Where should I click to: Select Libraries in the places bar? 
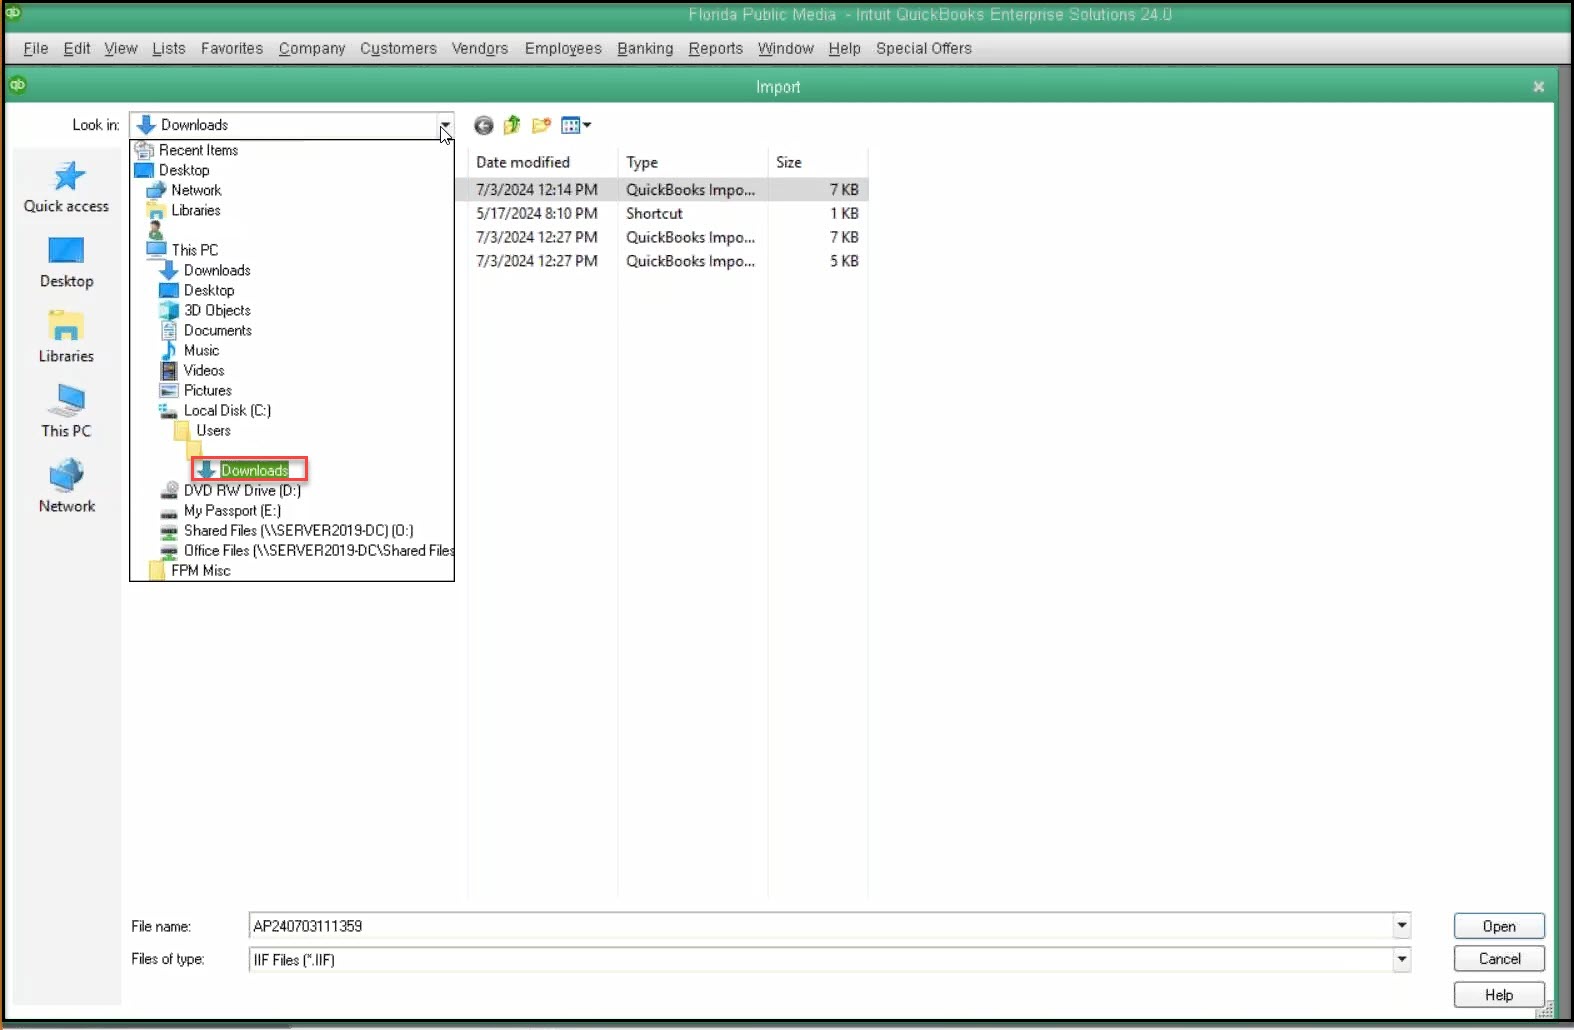pos(66,337)
